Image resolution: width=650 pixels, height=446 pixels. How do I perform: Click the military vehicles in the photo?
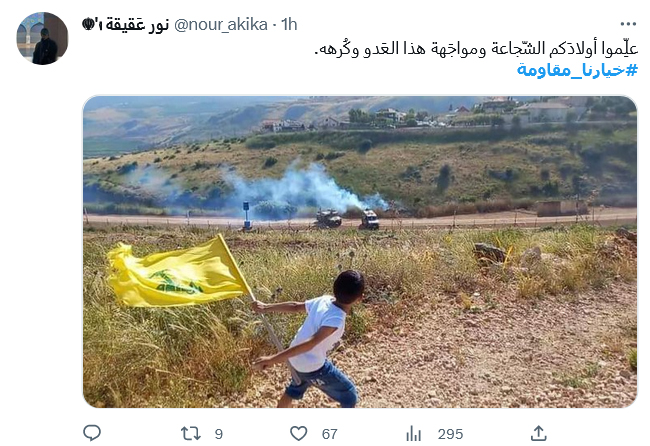click(x=347, y=219)
